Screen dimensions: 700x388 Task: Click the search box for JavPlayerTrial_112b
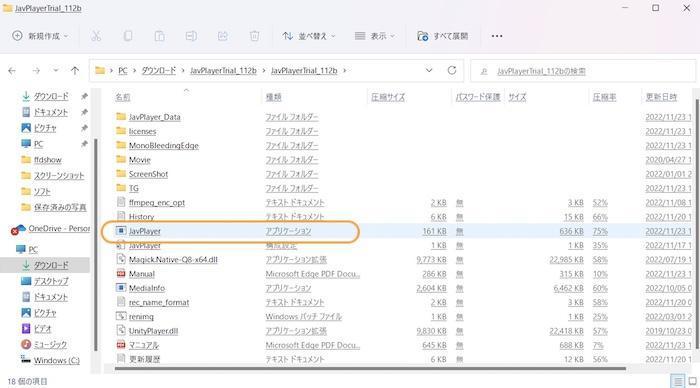point(583,71)
